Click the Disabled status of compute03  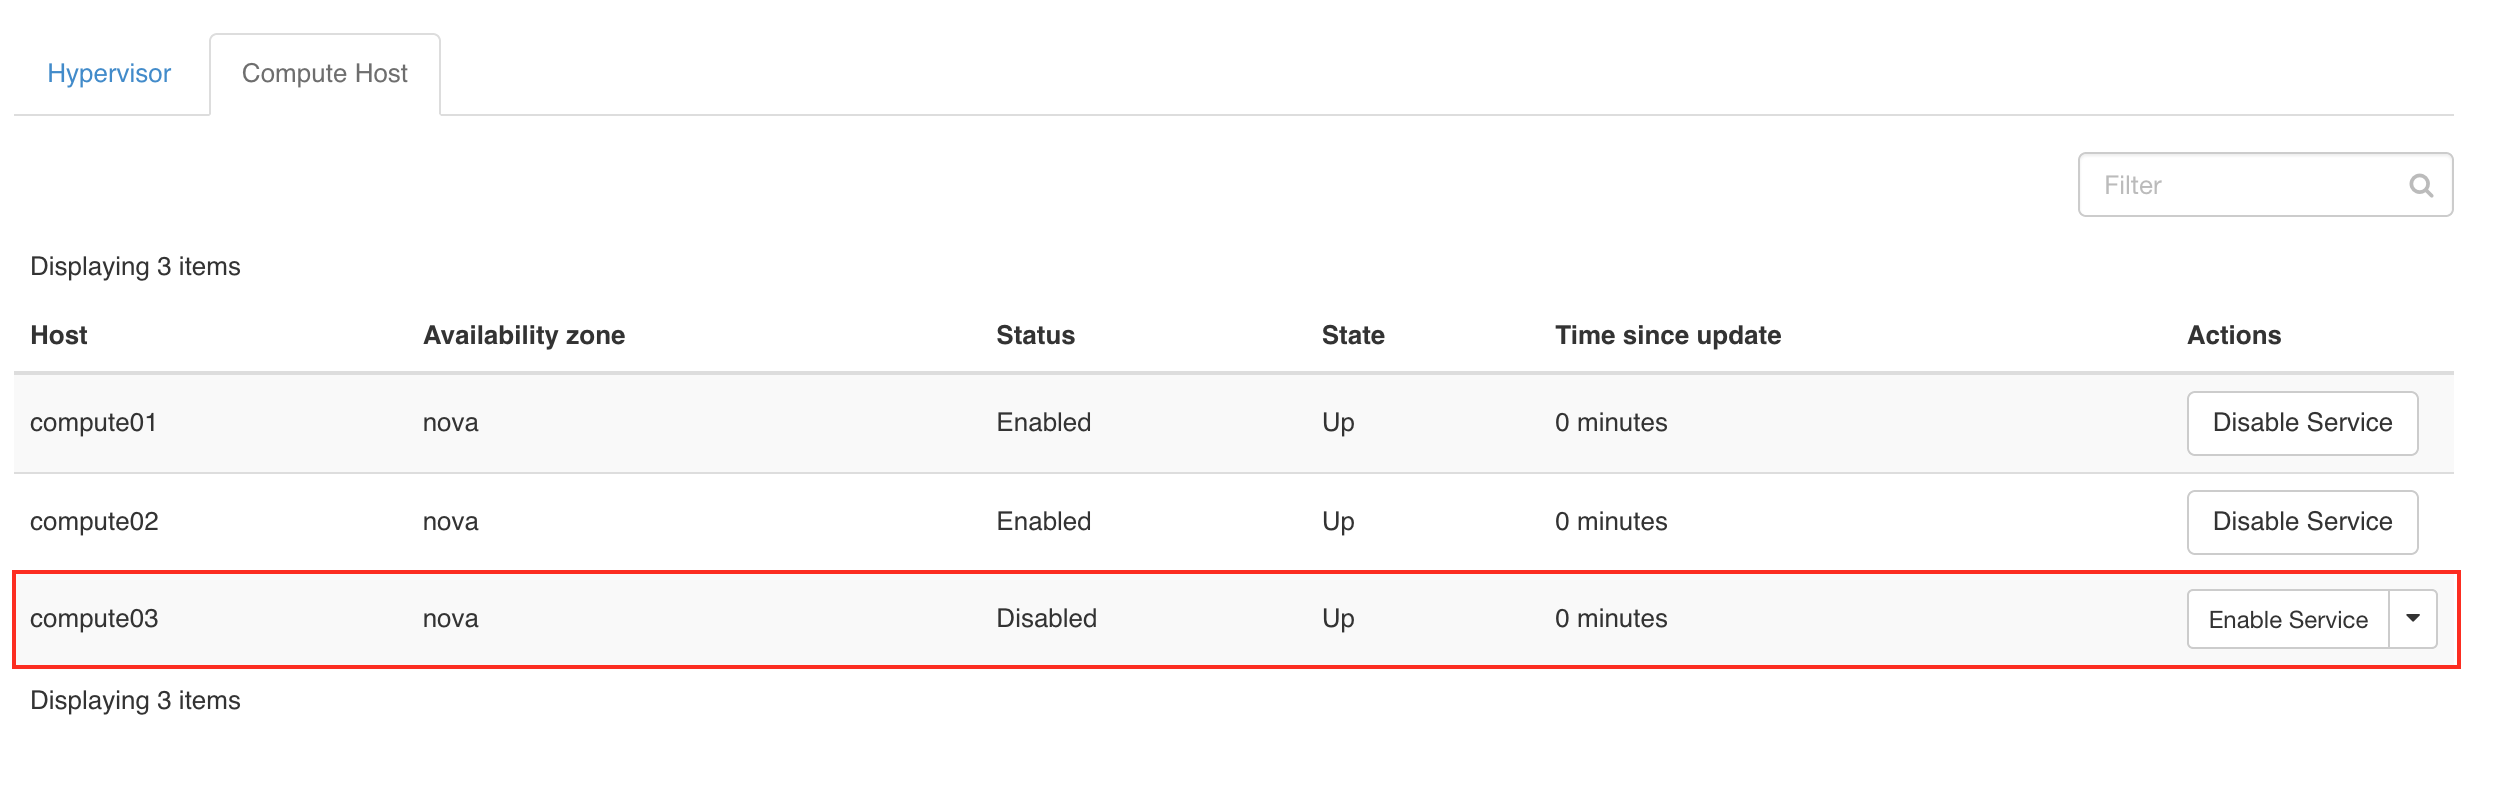(x=1046, y=618)
